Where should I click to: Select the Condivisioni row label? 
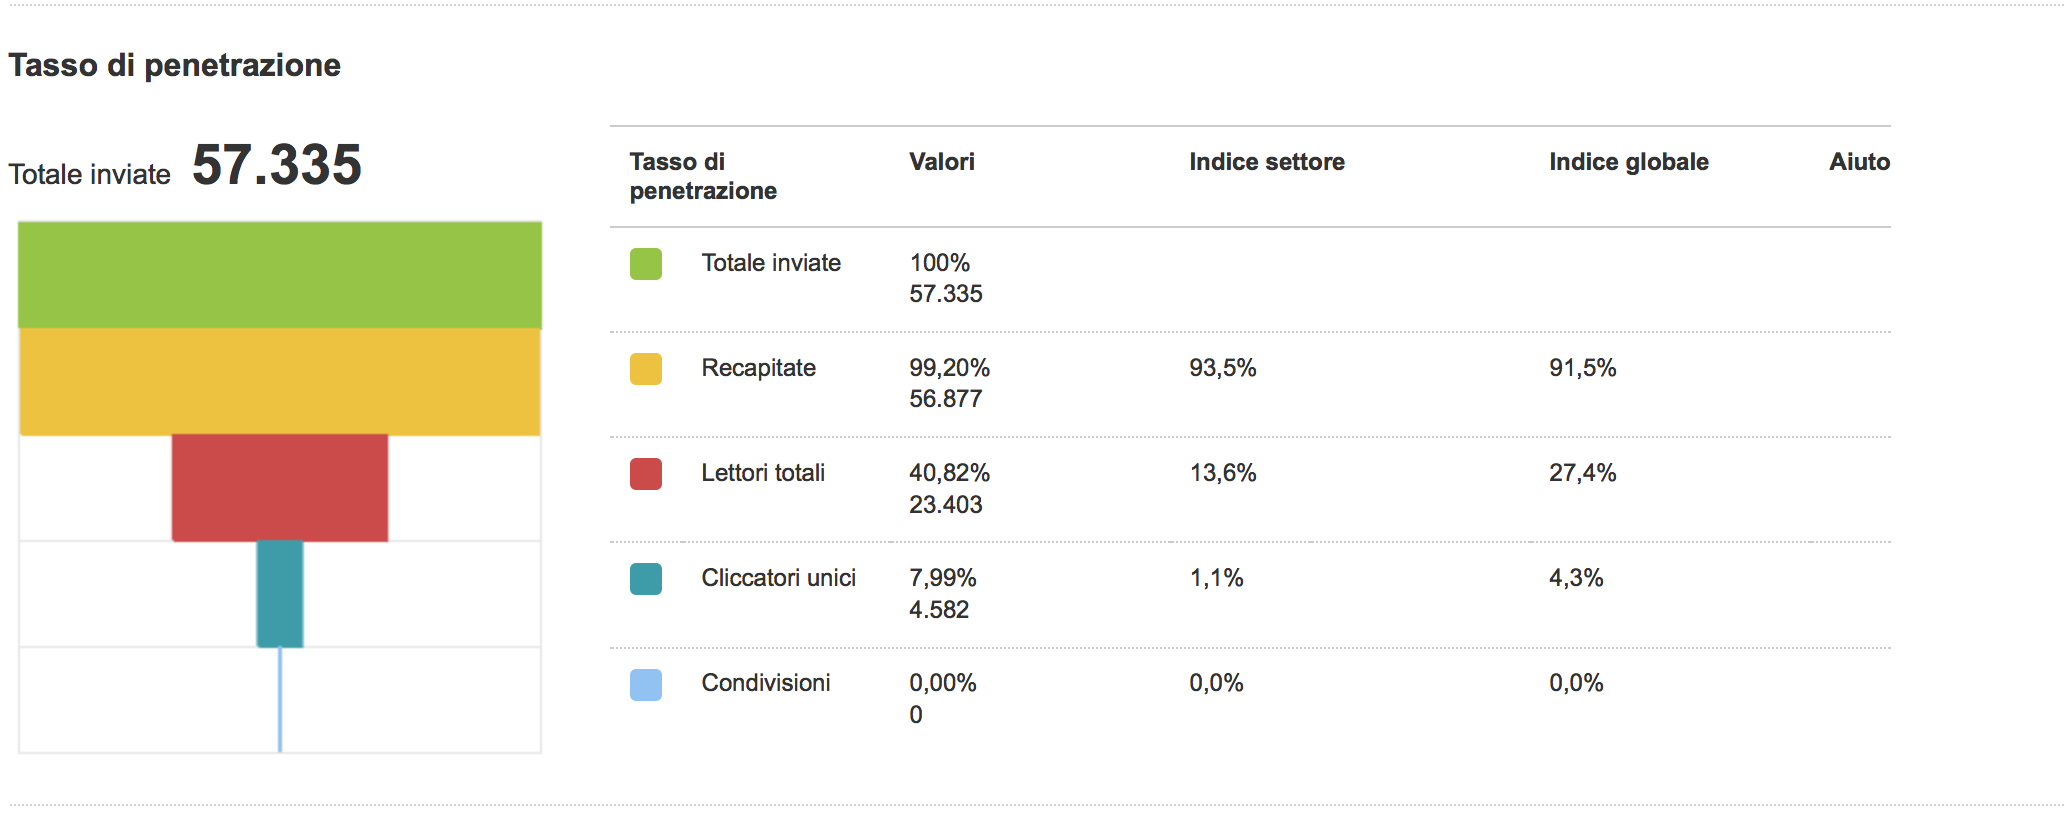(x=766, y=683)
